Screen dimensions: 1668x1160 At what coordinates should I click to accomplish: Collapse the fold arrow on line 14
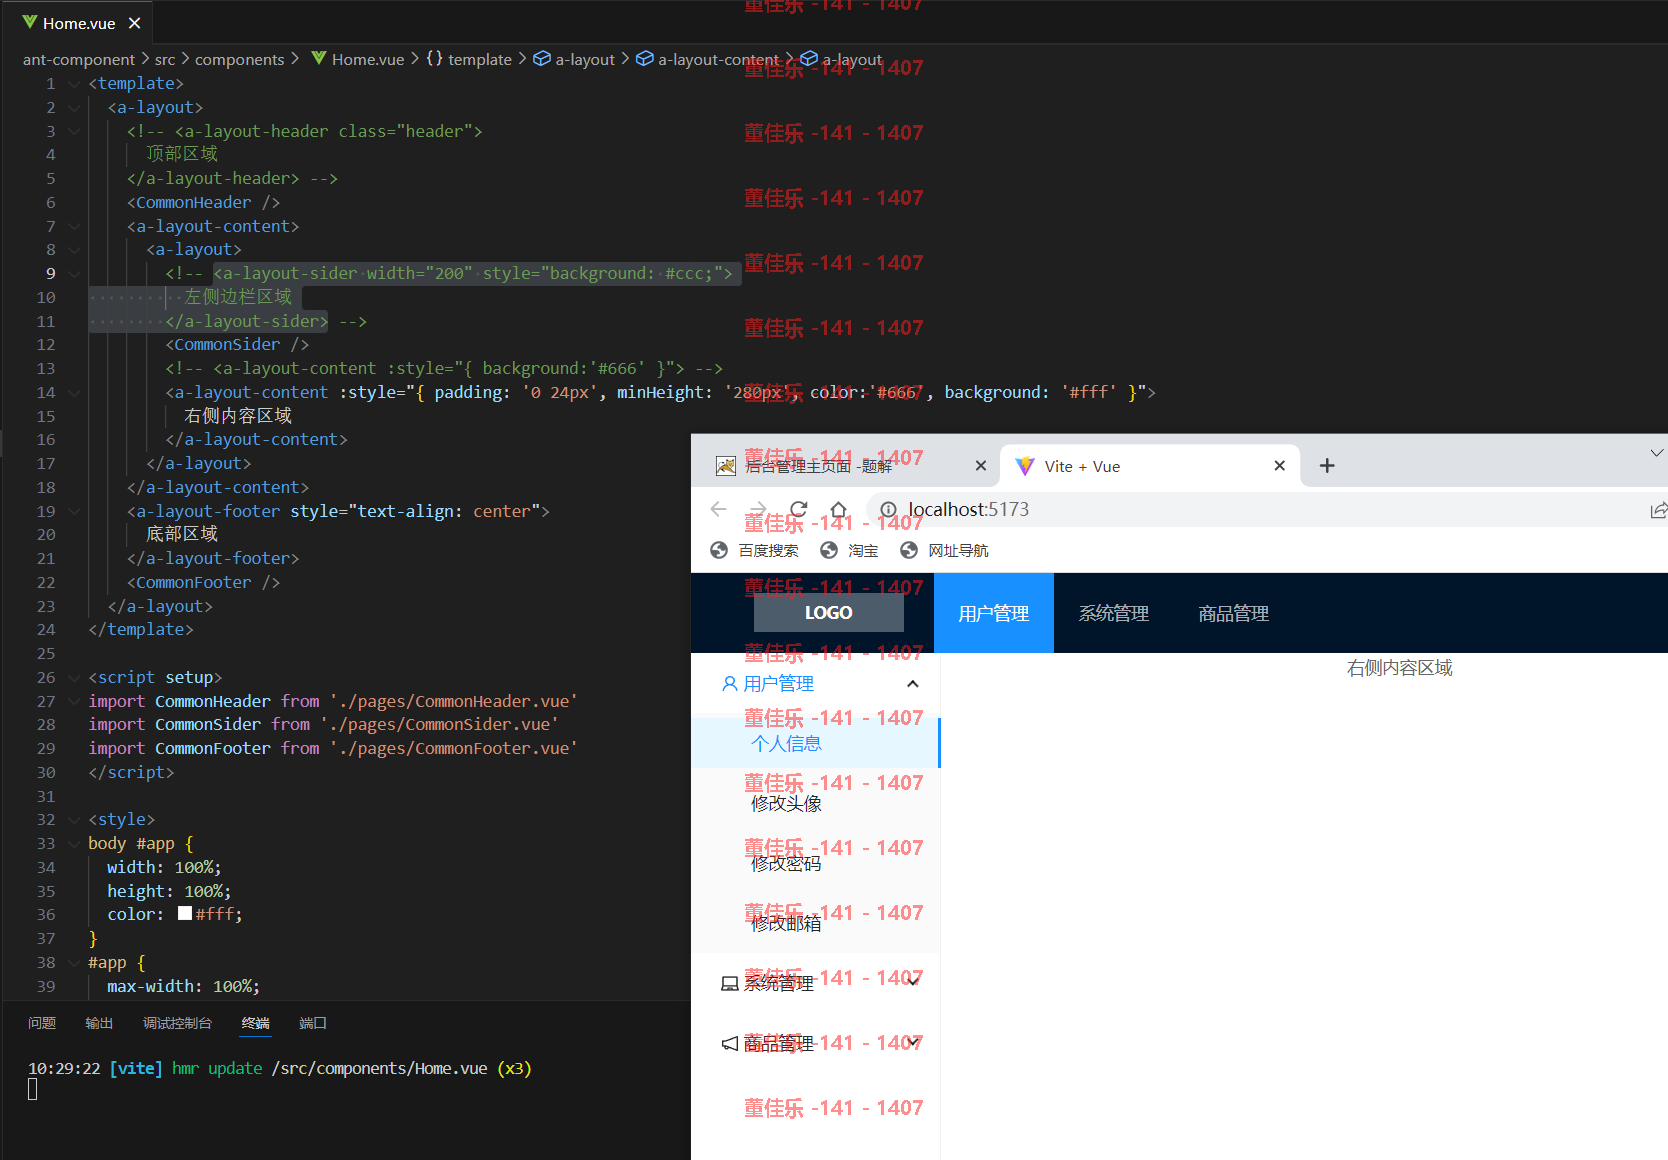click(74, 393)
